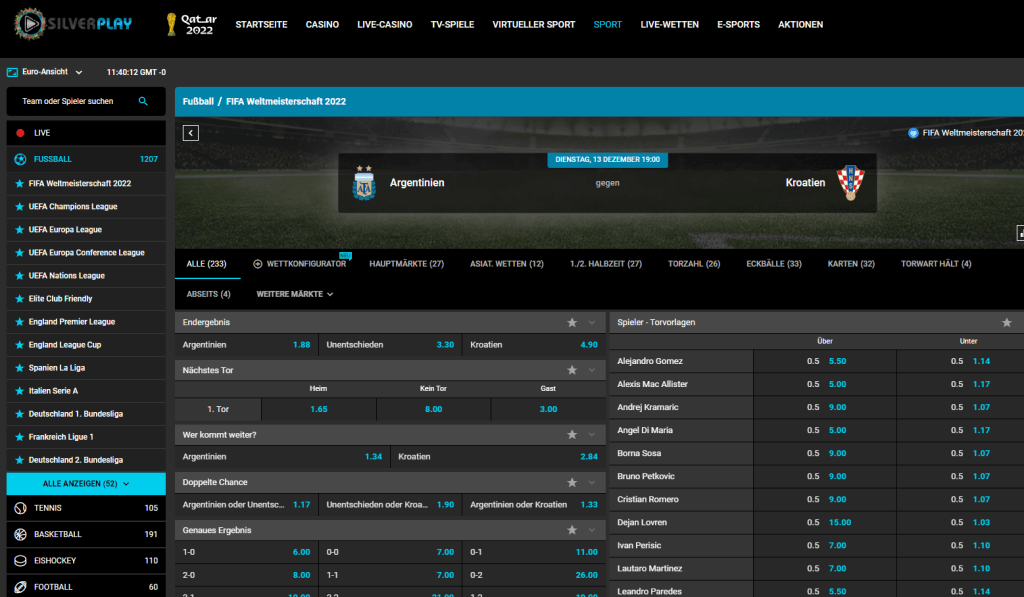Toggle star next to England Premier League

(x=20, y=321)
